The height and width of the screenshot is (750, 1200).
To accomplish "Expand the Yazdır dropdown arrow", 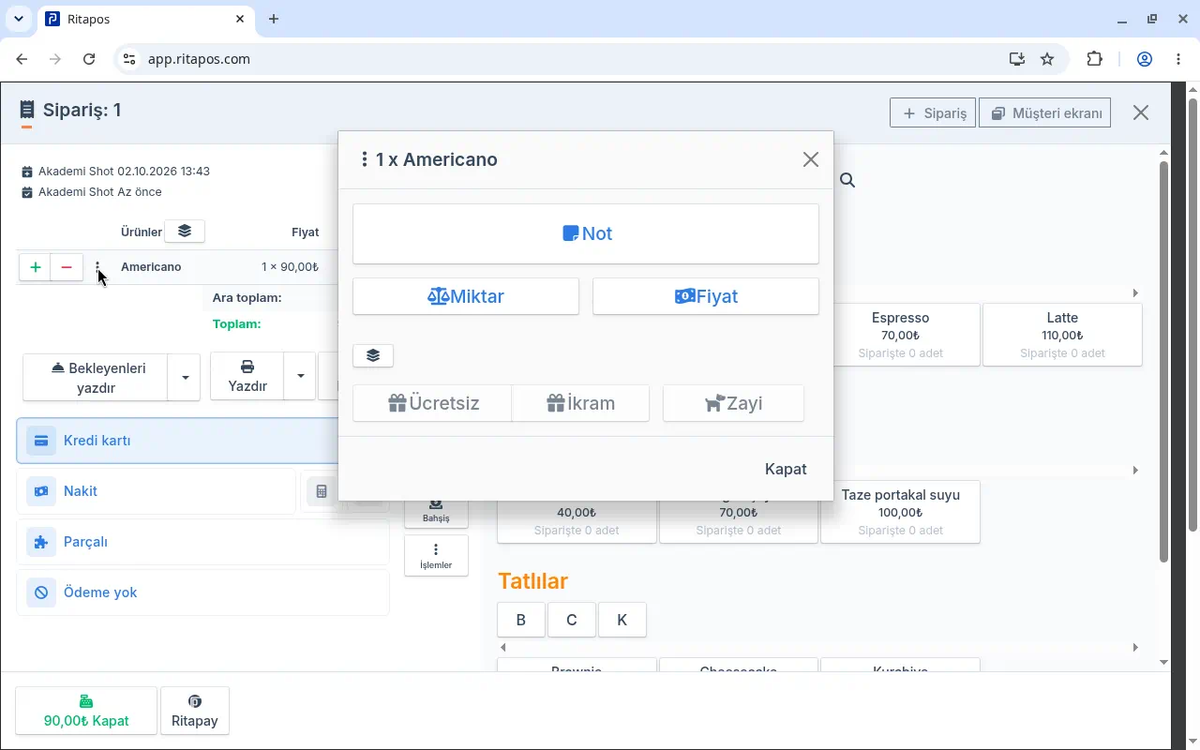I will [300, 377].
